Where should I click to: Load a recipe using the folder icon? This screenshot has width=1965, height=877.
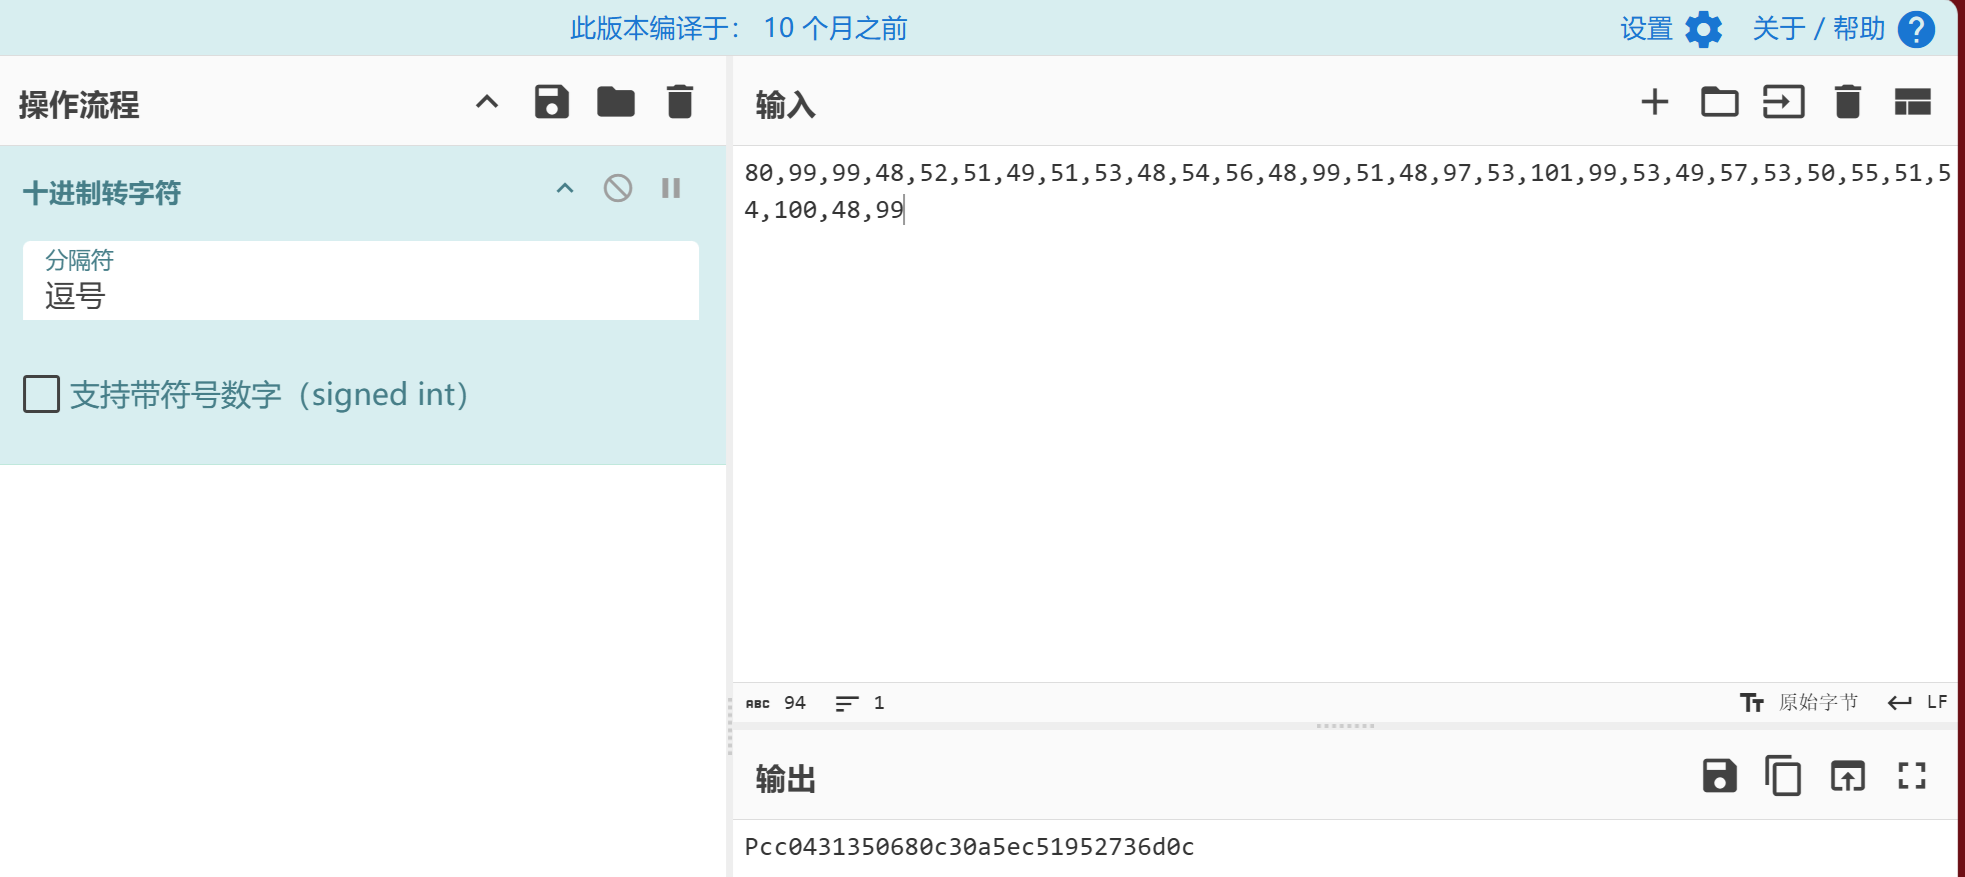(x=615, y=102)
